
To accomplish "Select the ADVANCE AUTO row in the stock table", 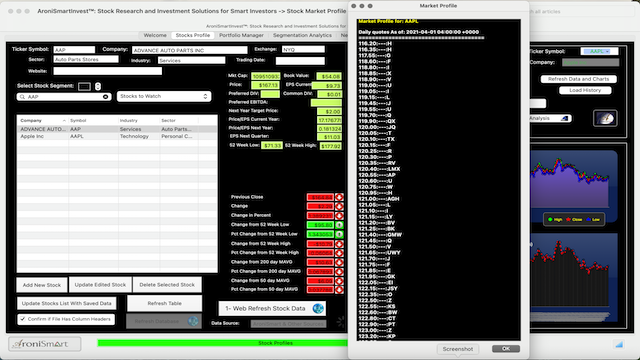I will (117, 129).
